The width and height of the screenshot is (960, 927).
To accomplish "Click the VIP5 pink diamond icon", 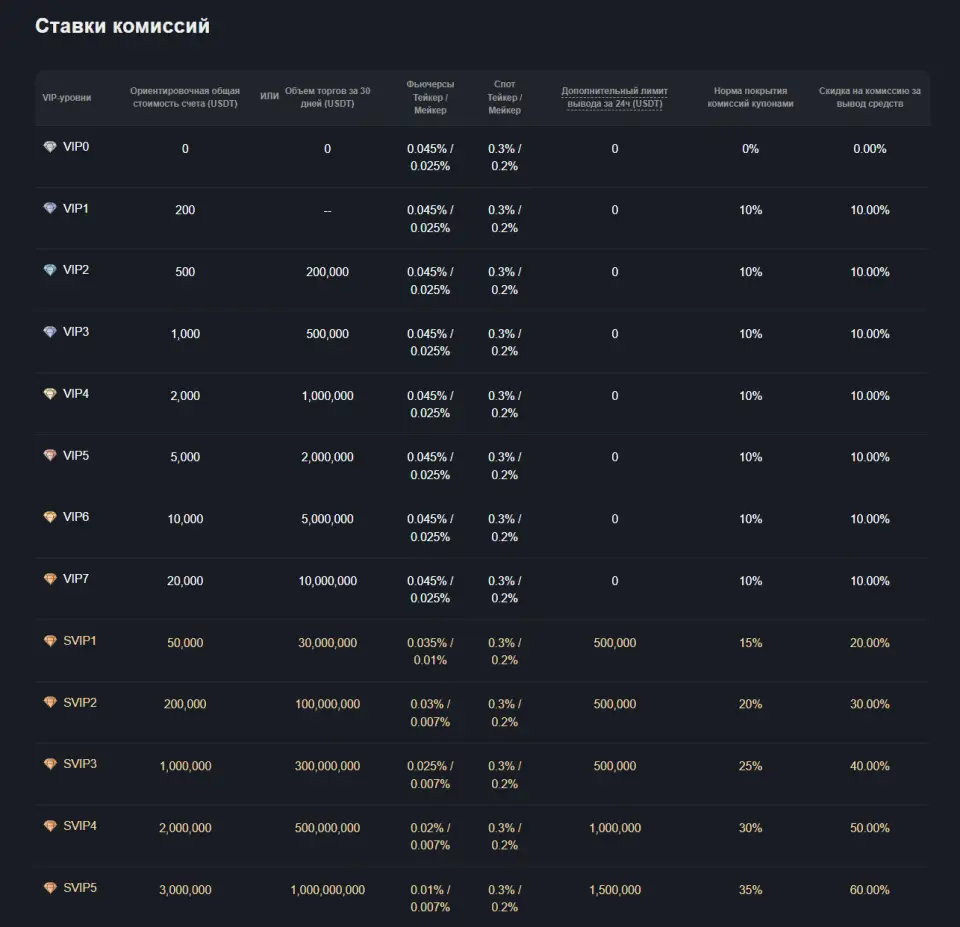I will tap(50, 456).
